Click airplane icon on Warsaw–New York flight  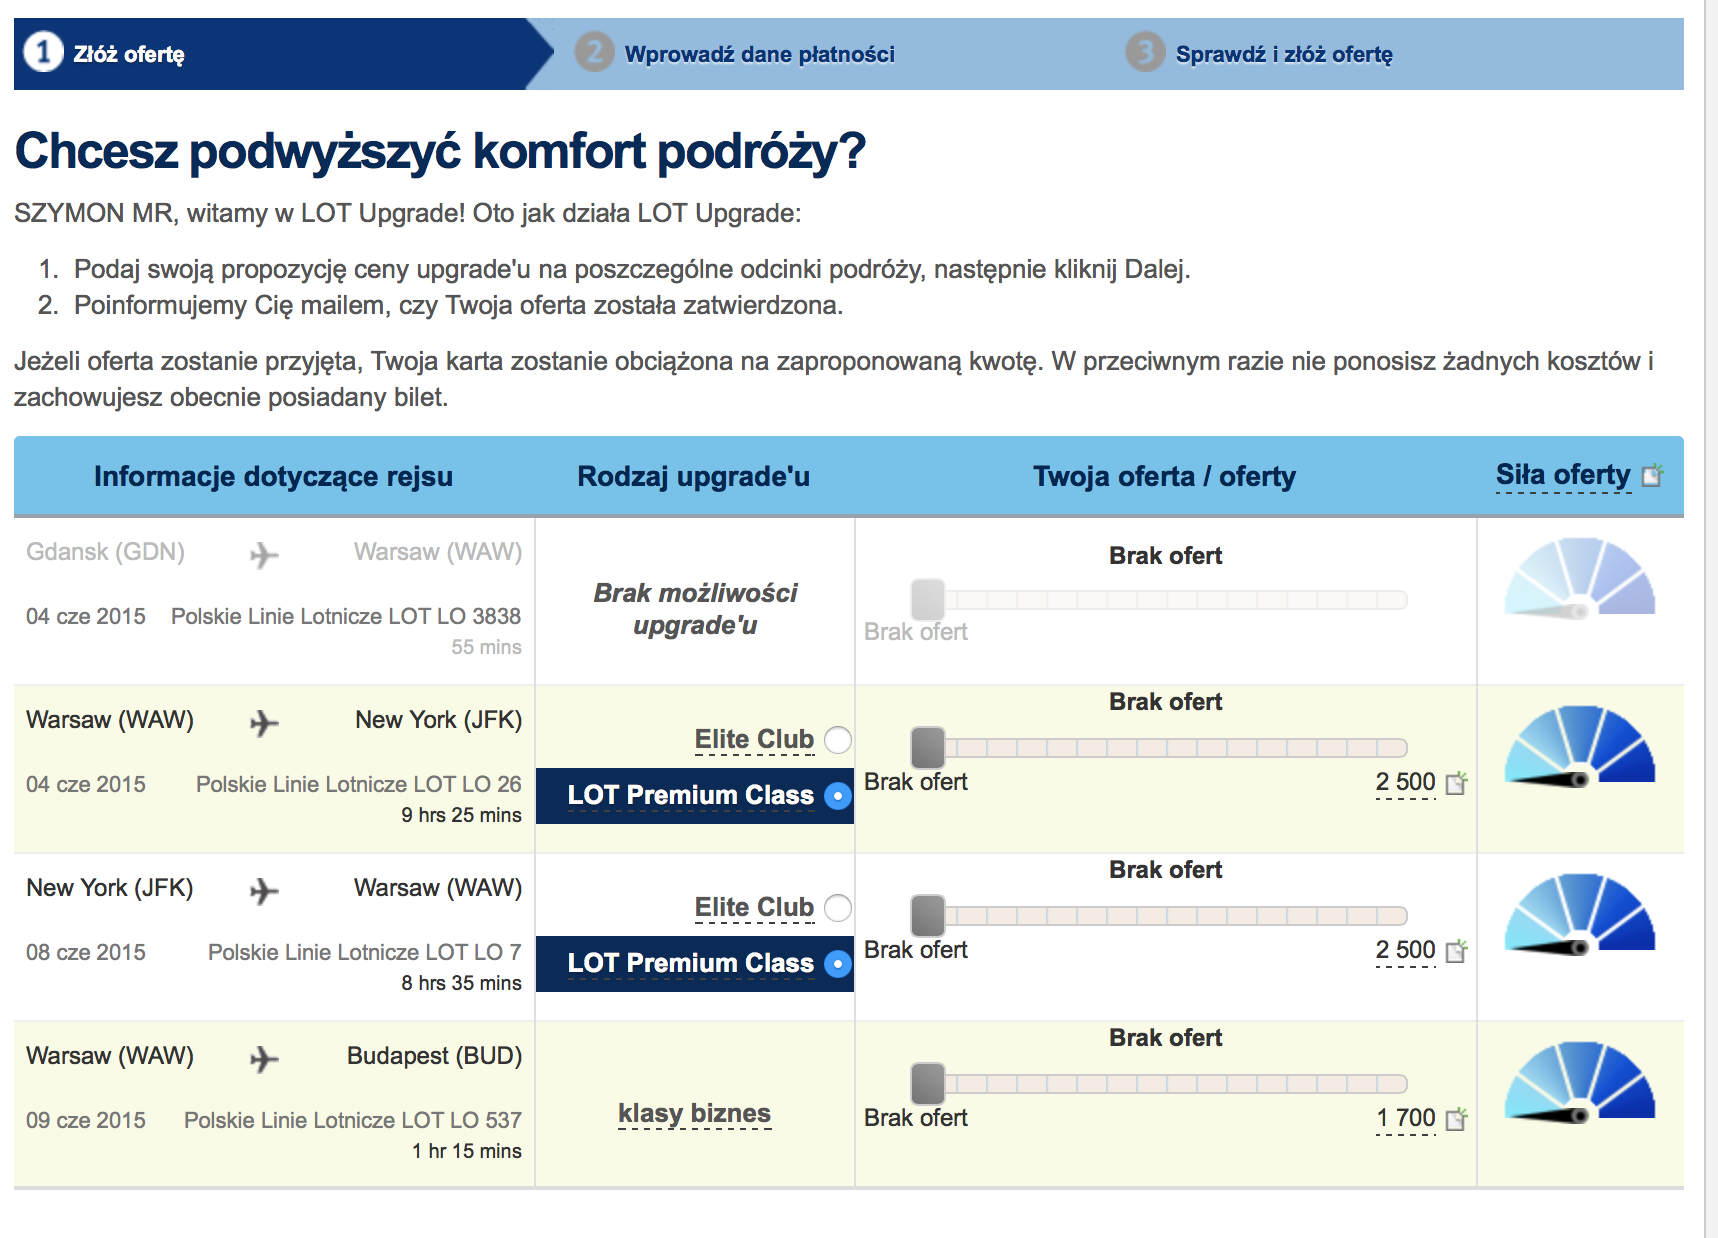coord(264,722)
